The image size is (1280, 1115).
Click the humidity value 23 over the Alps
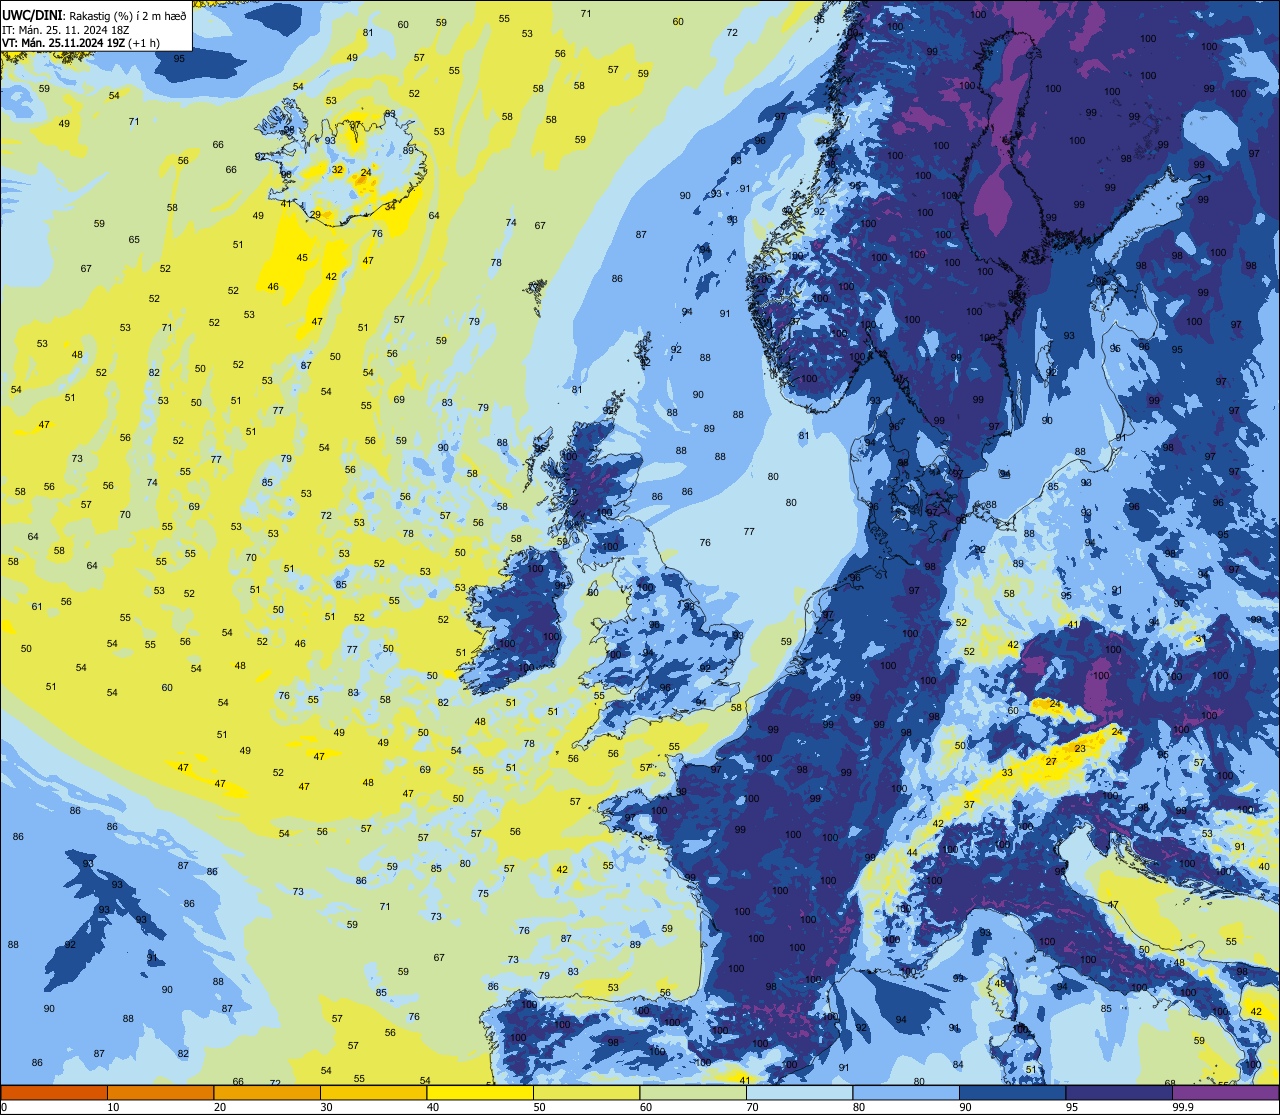(1080, 749)
